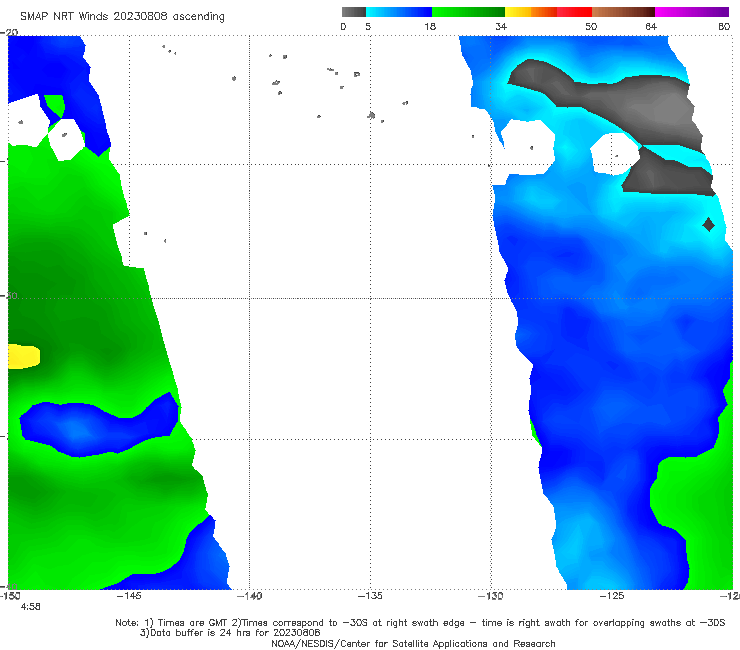Image resolution: width=740 pixels, height=650 pixels.
Task: Click the color bar label 18
Action: [430, 26]
